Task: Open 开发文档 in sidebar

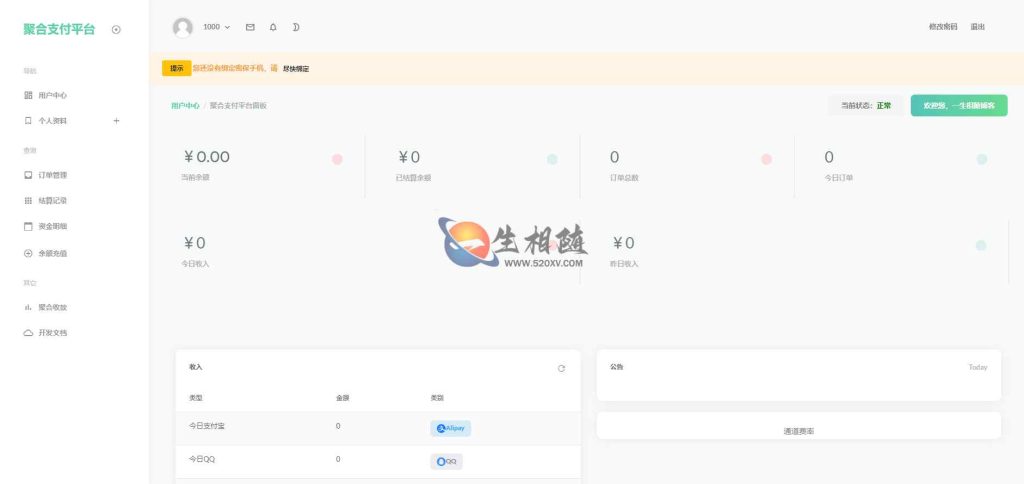Action: pyautogui.click(x=52, y=333)
